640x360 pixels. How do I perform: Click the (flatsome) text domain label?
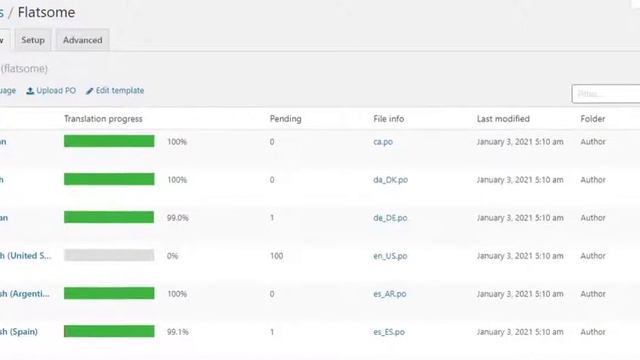(24, 69)
